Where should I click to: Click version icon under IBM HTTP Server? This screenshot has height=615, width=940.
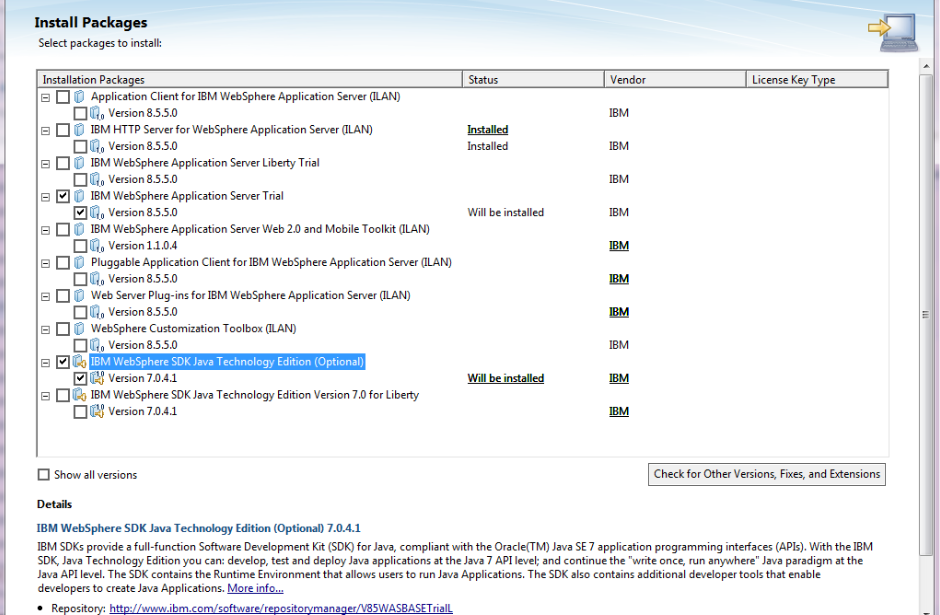(x=97, y=146)
